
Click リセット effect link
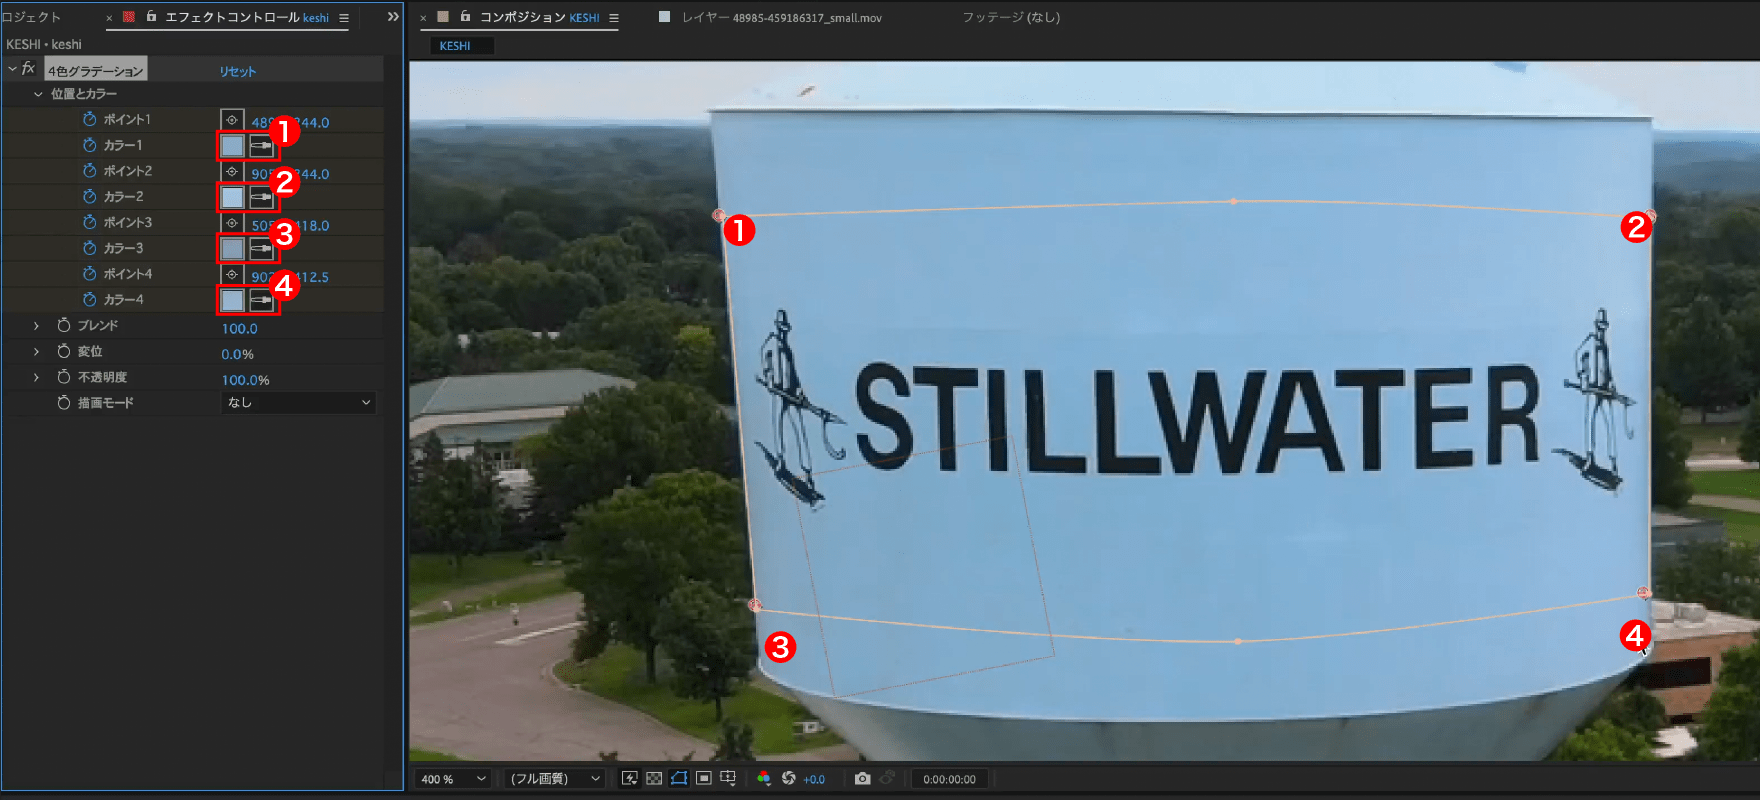tap(238, 71)
